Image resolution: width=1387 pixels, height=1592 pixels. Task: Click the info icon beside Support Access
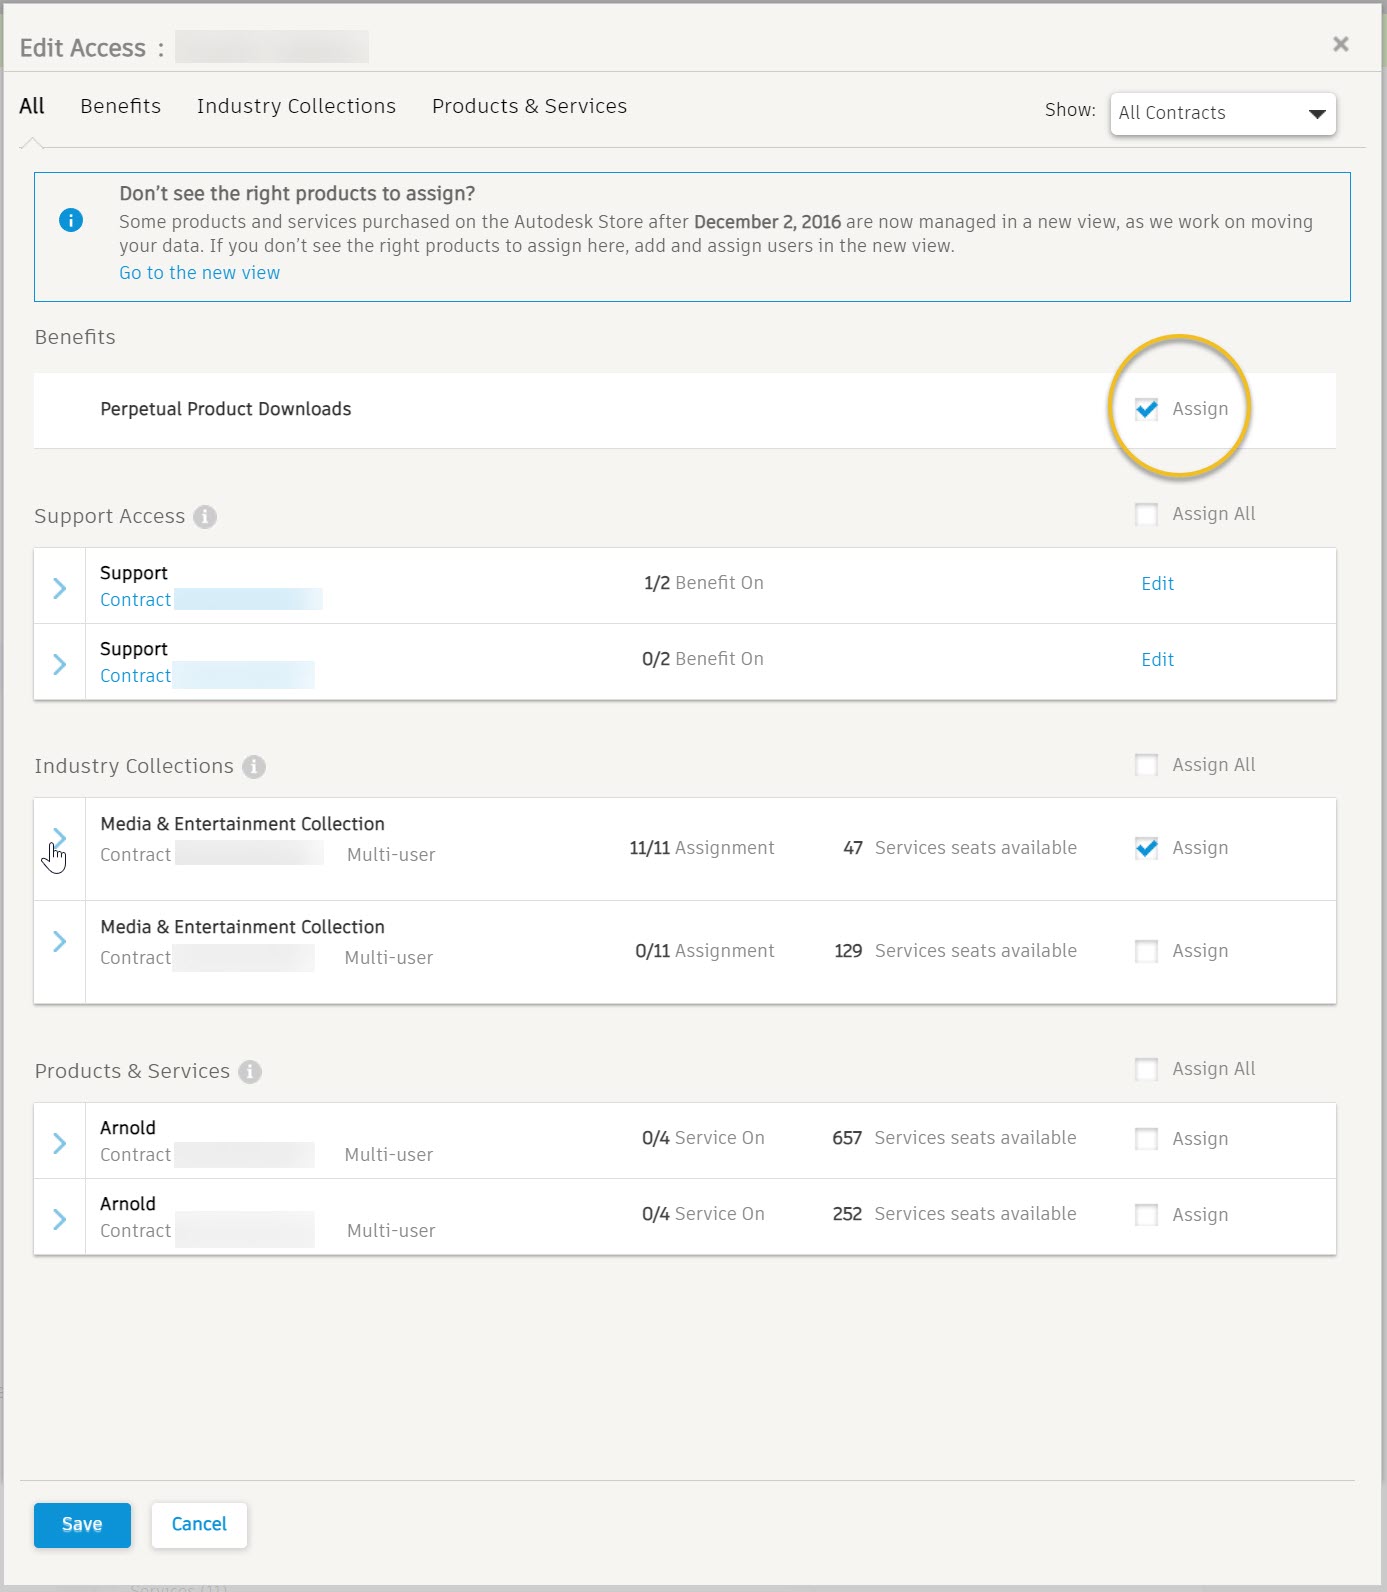point(205,517)
